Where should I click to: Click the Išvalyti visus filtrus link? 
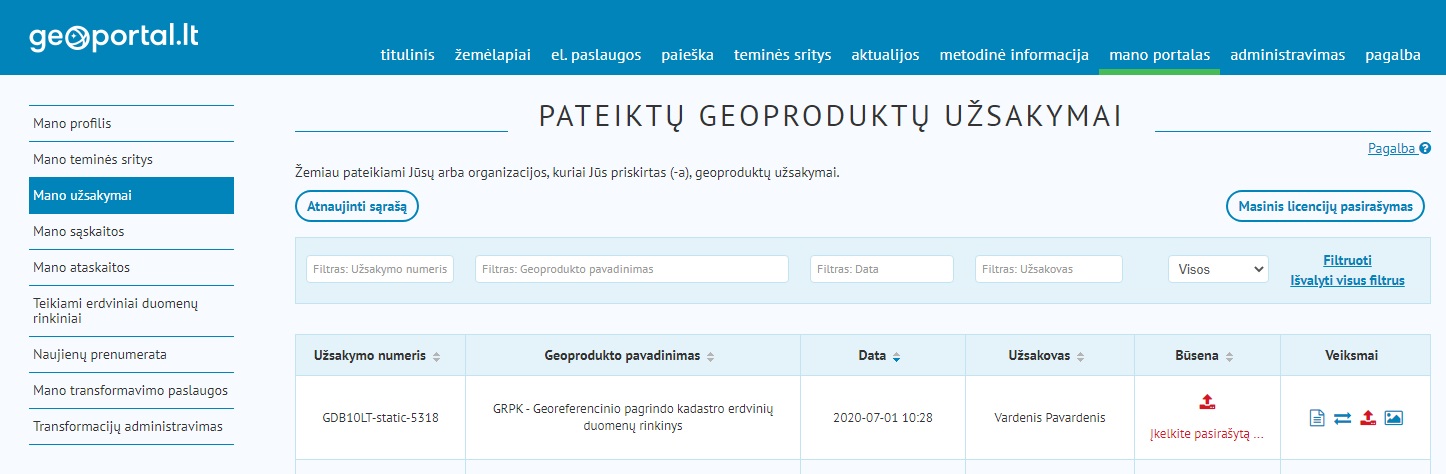coord(1347,281)
